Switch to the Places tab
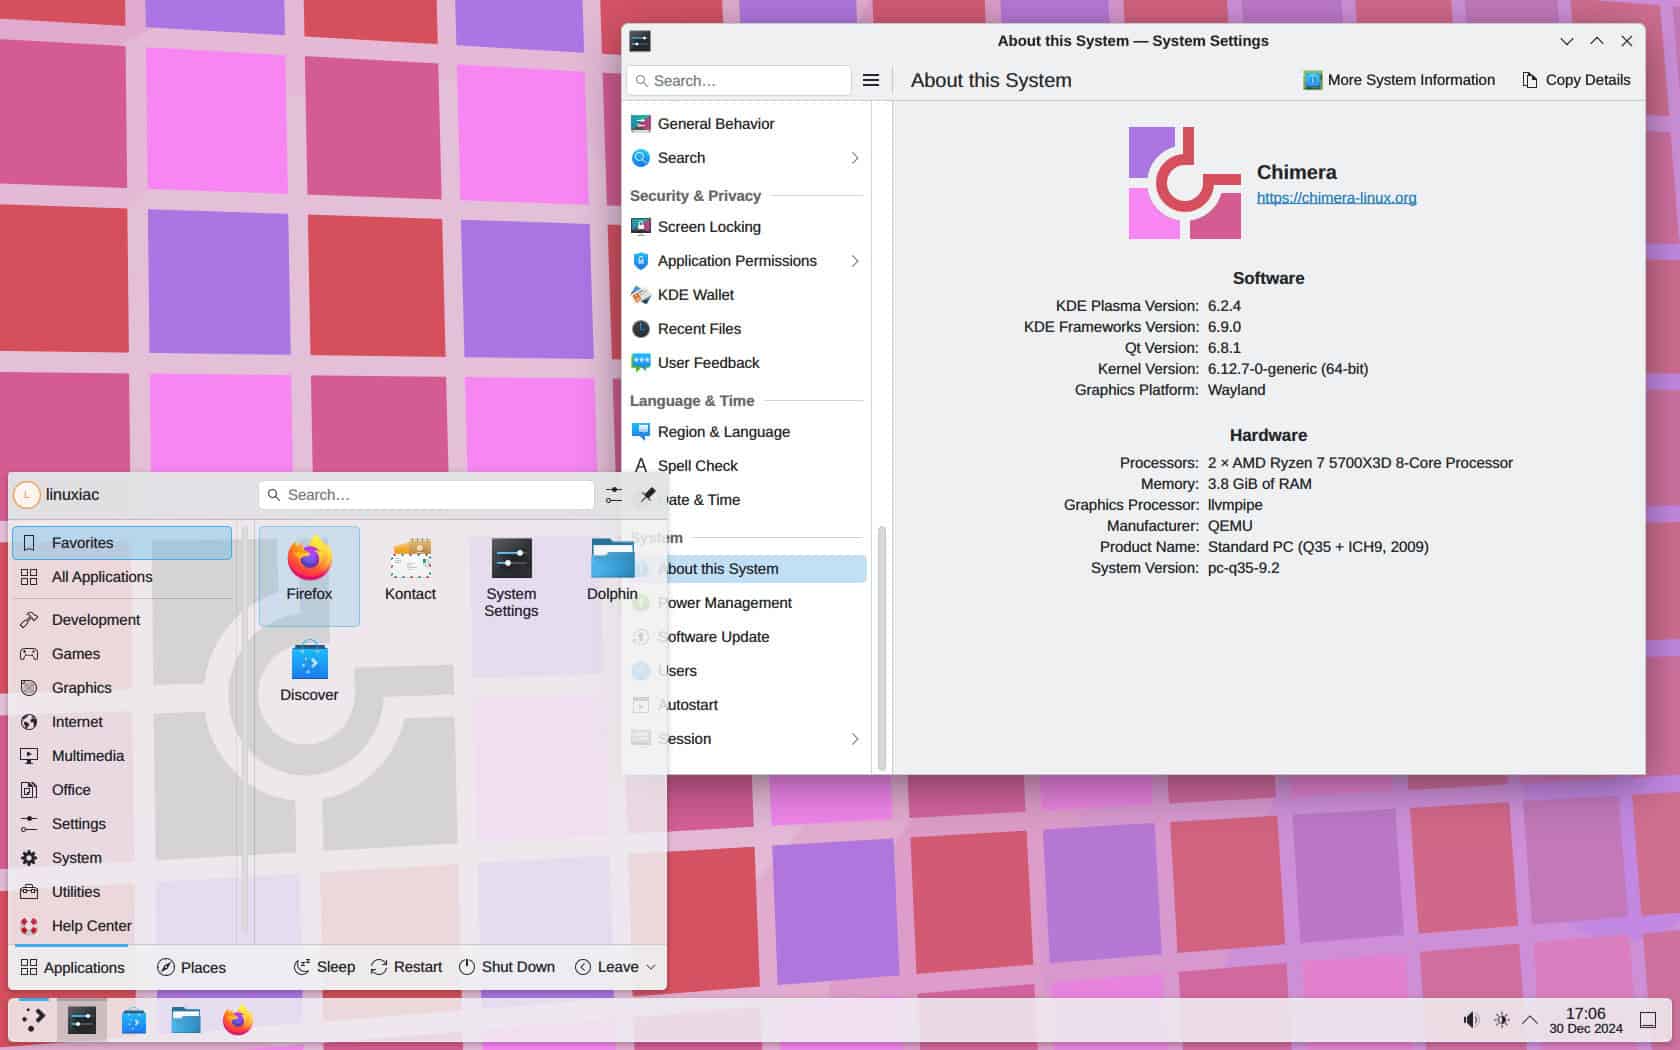The width and height of the screenshot is (1680, 1050). coord(191,967)
